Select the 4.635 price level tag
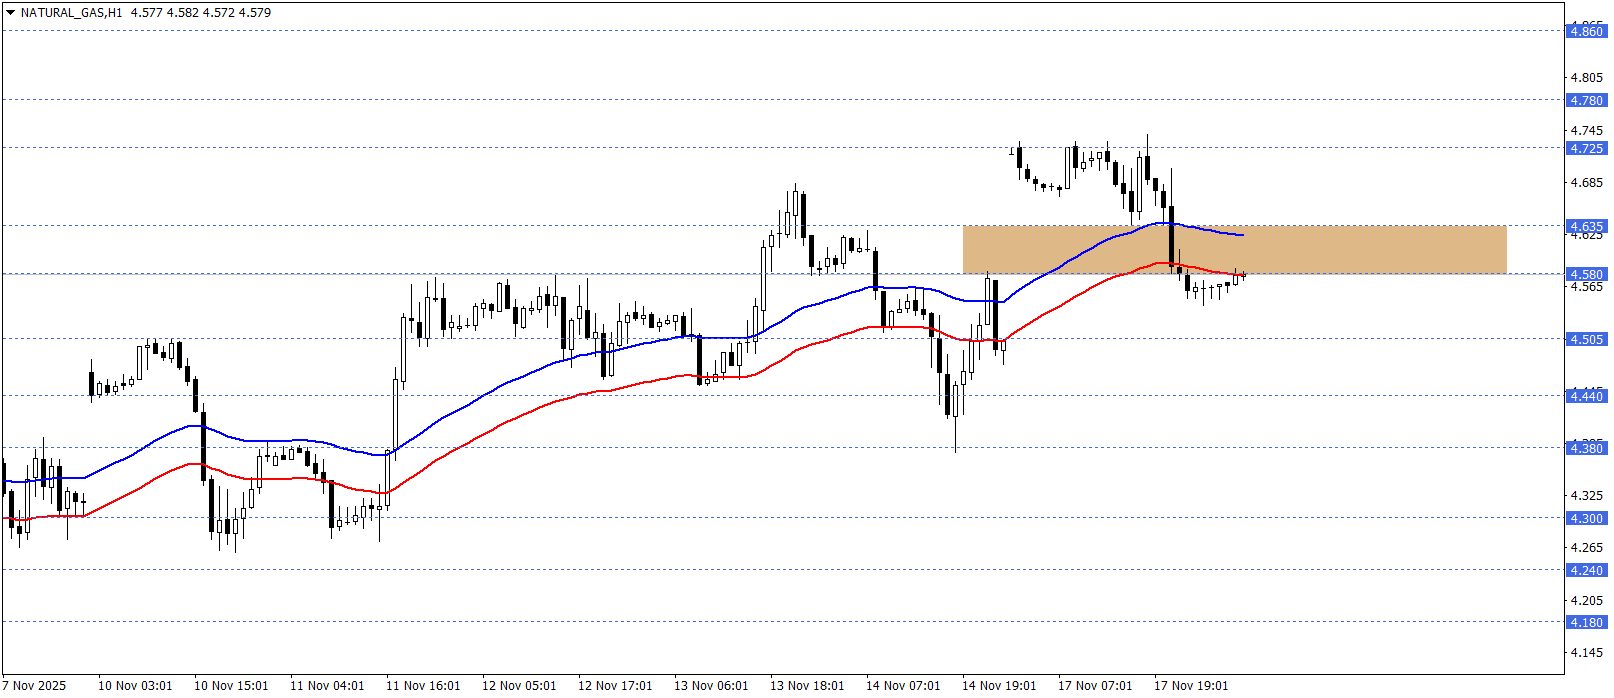Image resolution: width=1614 pixels, height=698 pixels. (x=1585, y=226)
